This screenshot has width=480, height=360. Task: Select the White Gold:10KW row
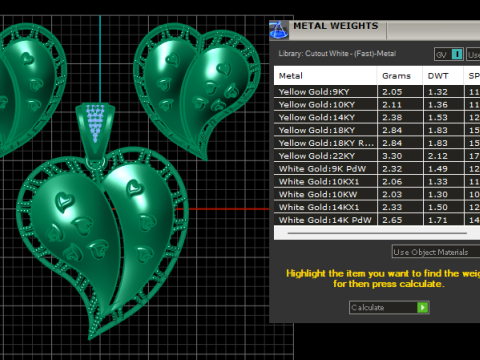point(377,194)
